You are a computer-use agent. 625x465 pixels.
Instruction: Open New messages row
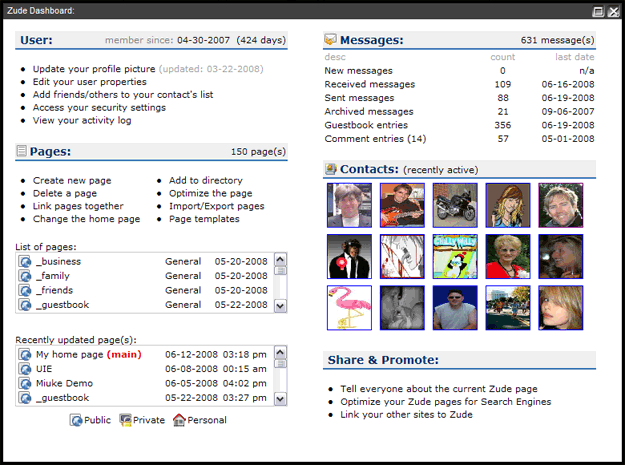tap(459, 71)
